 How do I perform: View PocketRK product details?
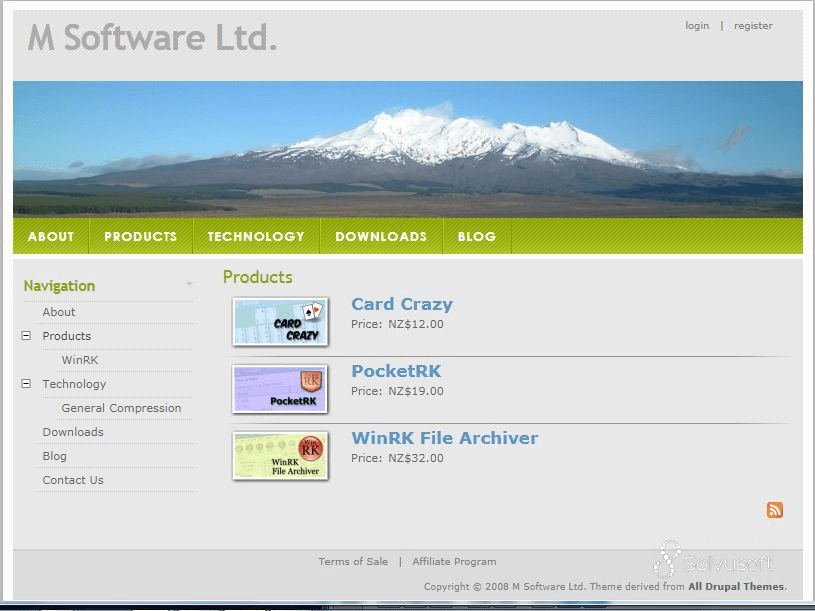pos(396,371)
